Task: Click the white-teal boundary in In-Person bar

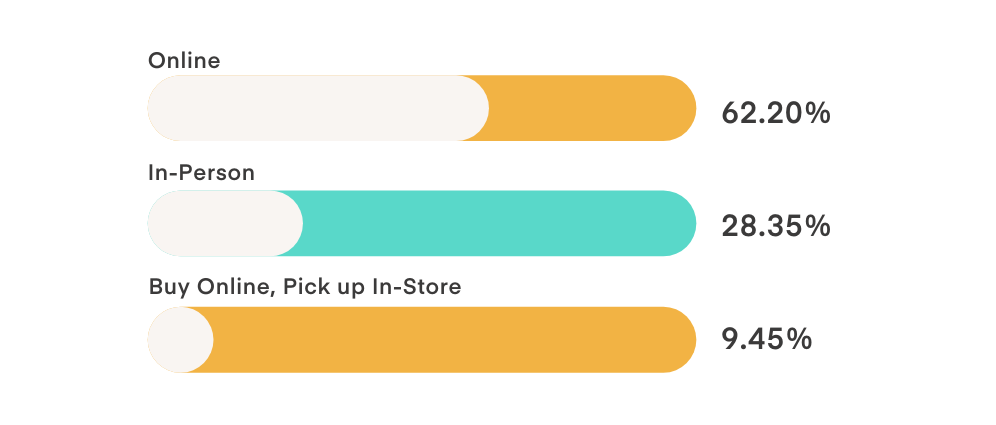Action: 301,223
